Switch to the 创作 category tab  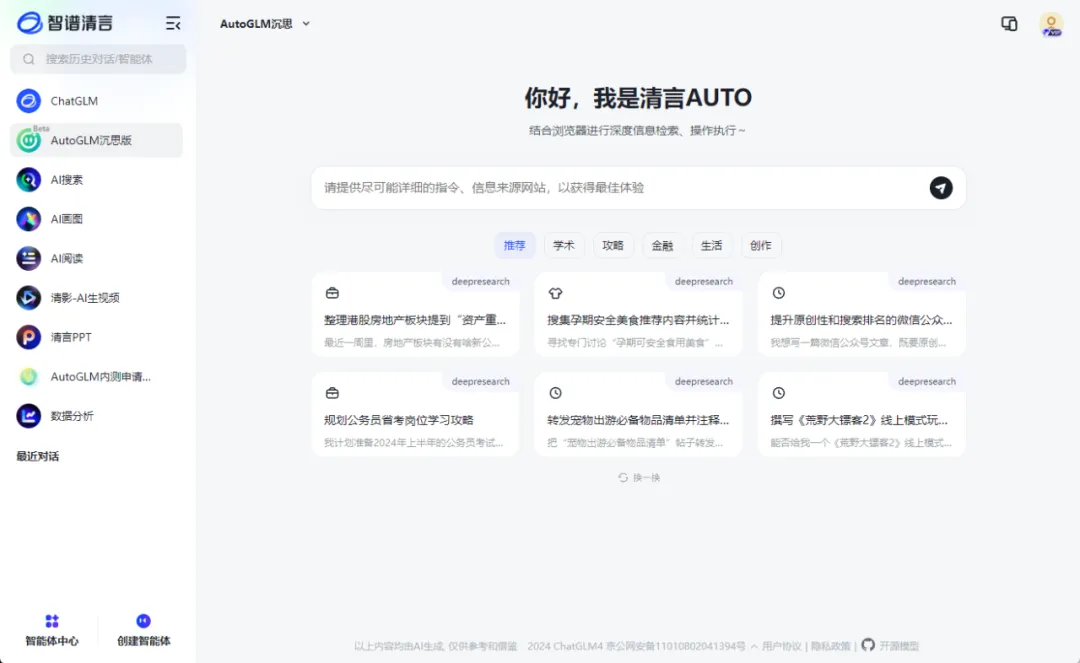(760, 246)
